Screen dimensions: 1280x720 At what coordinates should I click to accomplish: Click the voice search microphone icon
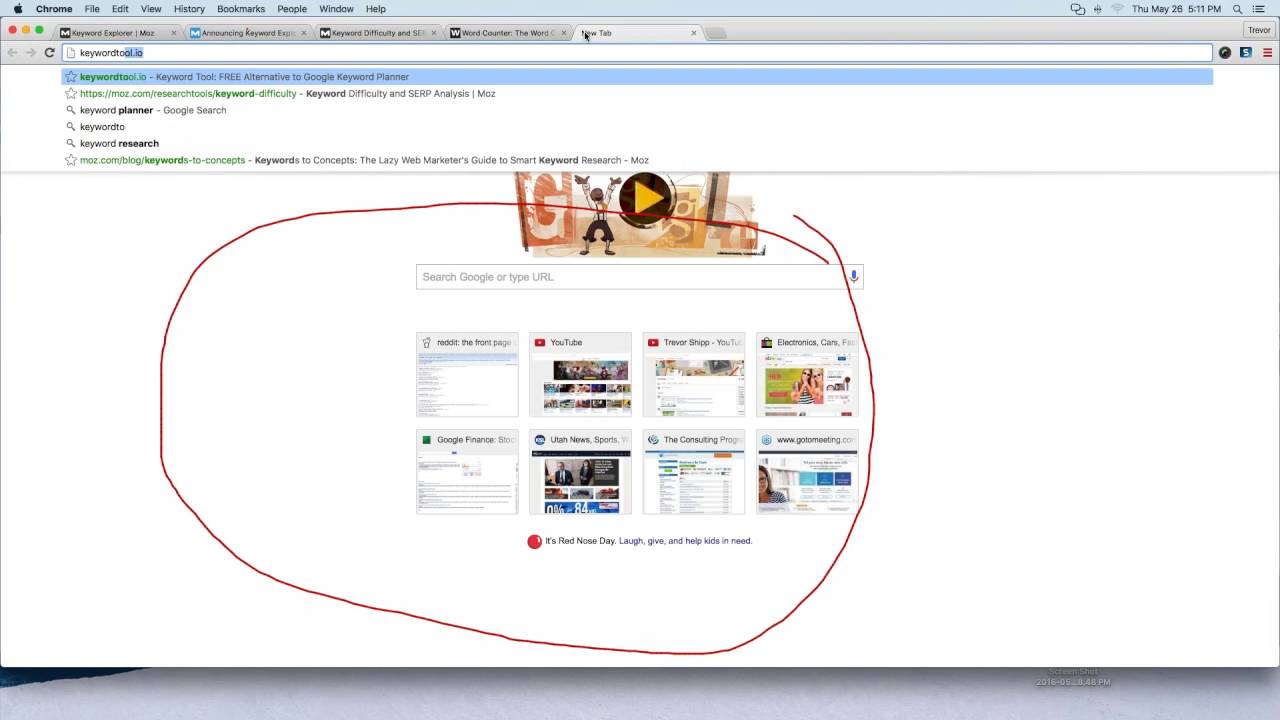coord(853,277)
